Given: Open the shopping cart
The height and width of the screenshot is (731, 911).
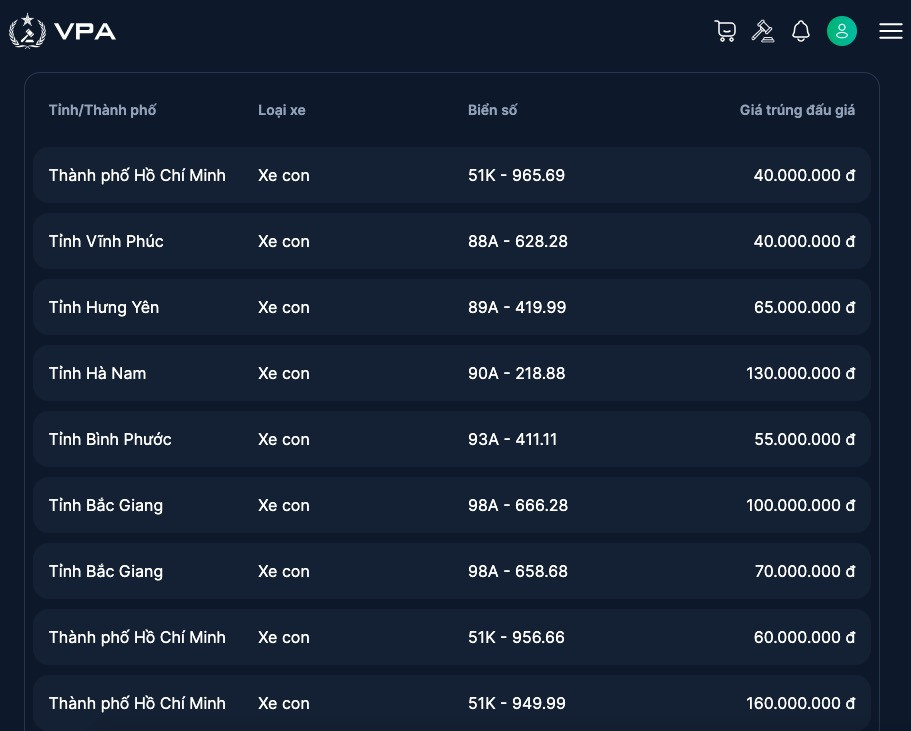Looking at the screenshot, I should 725,31.
